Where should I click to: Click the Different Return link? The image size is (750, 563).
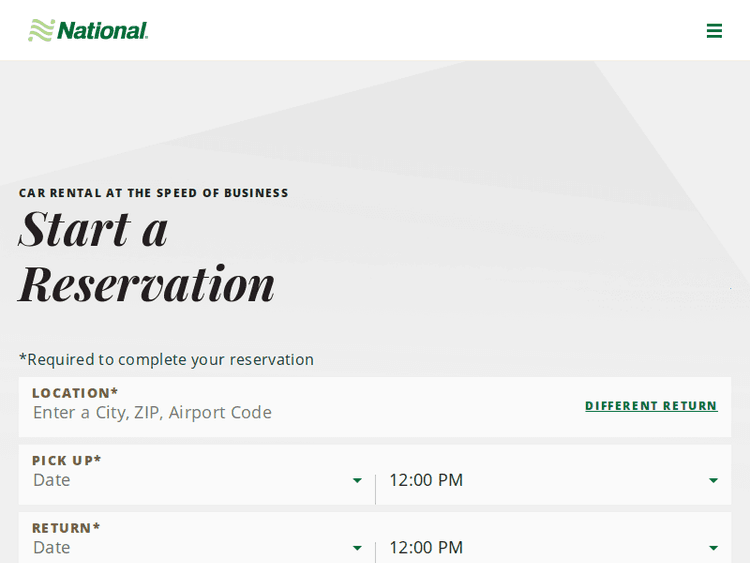[651, 406]
